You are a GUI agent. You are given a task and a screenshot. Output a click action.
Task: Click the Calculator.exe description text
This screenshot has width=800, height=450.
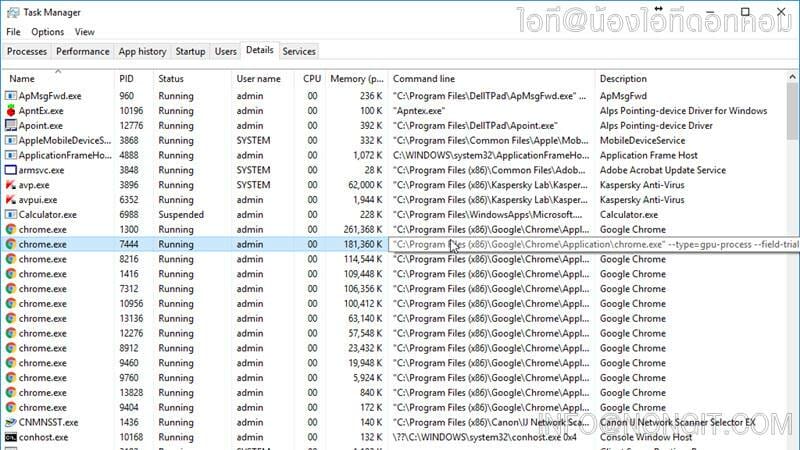coord(629,215)
